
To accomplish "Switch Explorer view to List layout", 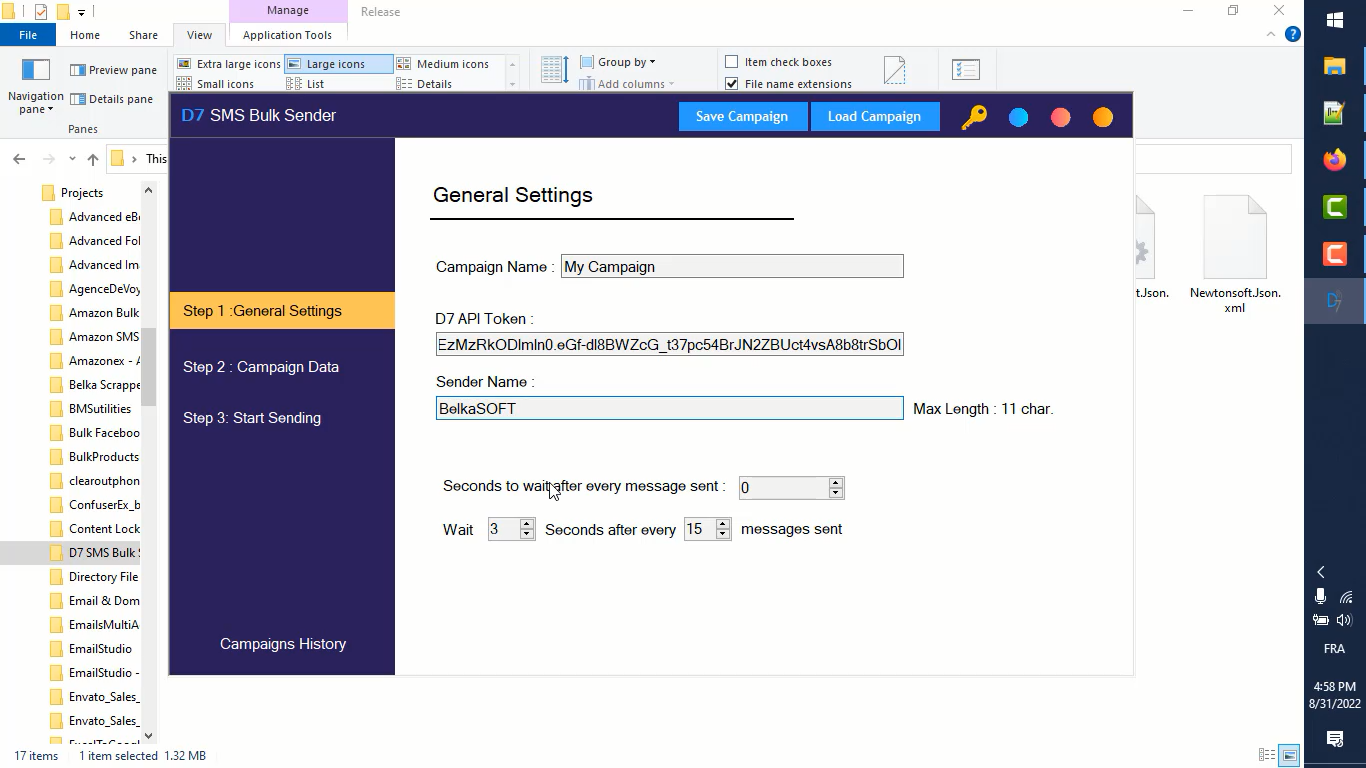I will click(x=306, y=84).
